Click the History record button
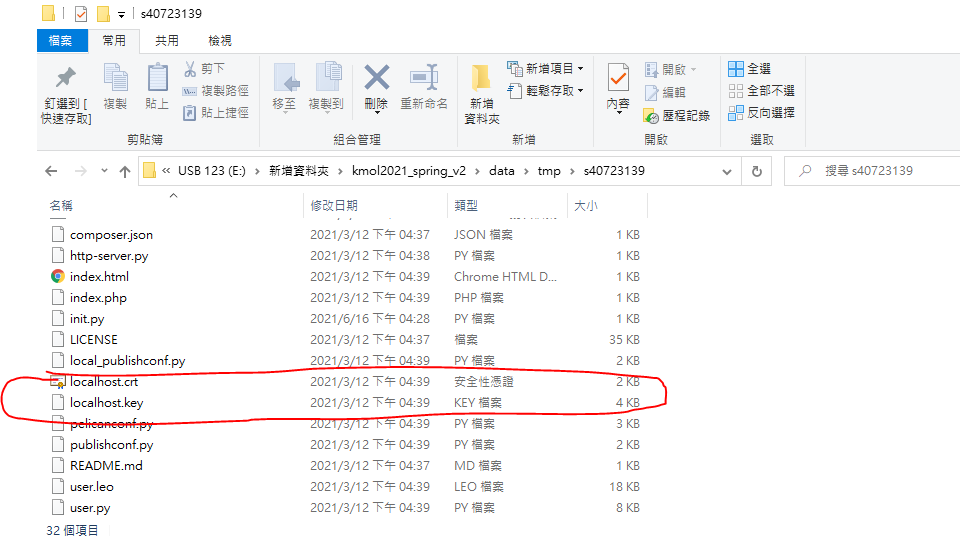This screenshot has height=540, width=960. pos(677,115)
